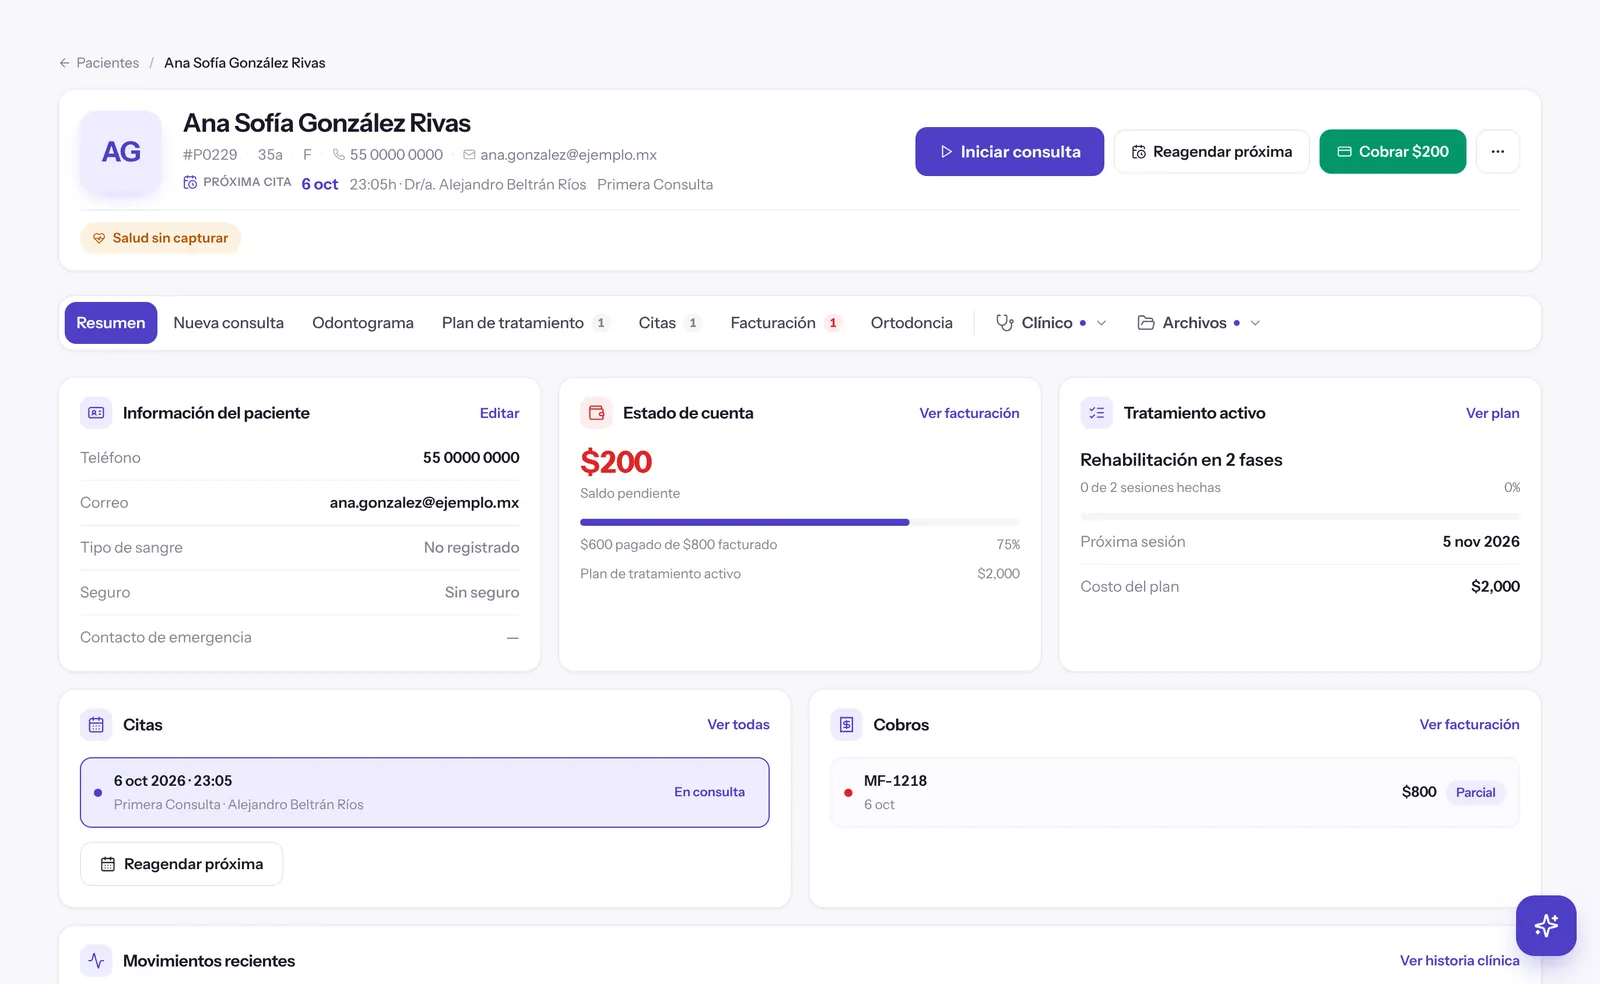Click Reagendar próxima in Citas card
The image size is (1600, 984).
(182, 864)
